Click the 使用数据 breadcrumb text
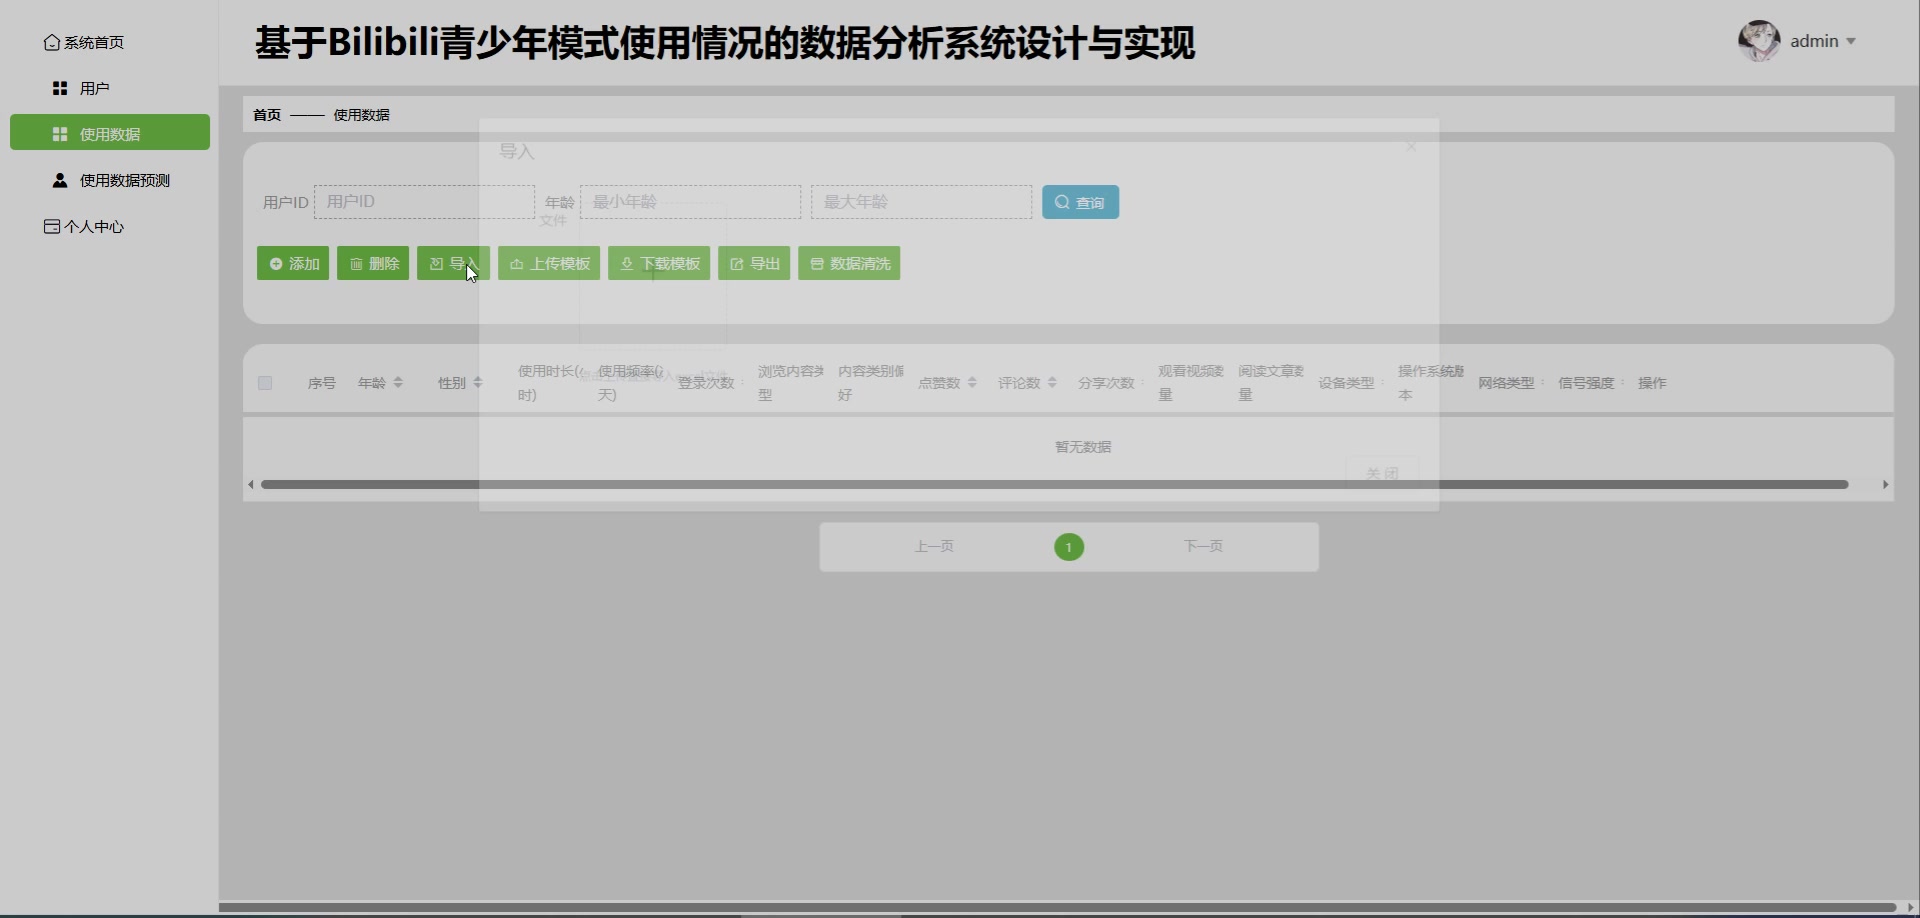The image size is (1920, 918). pos(362,115)
